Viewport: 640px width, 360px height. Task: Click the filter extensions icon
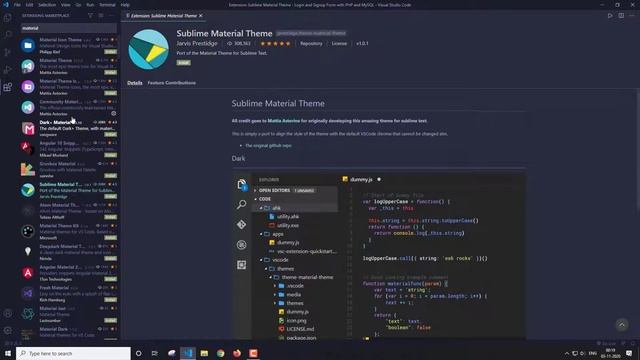[x=90, y=16]
